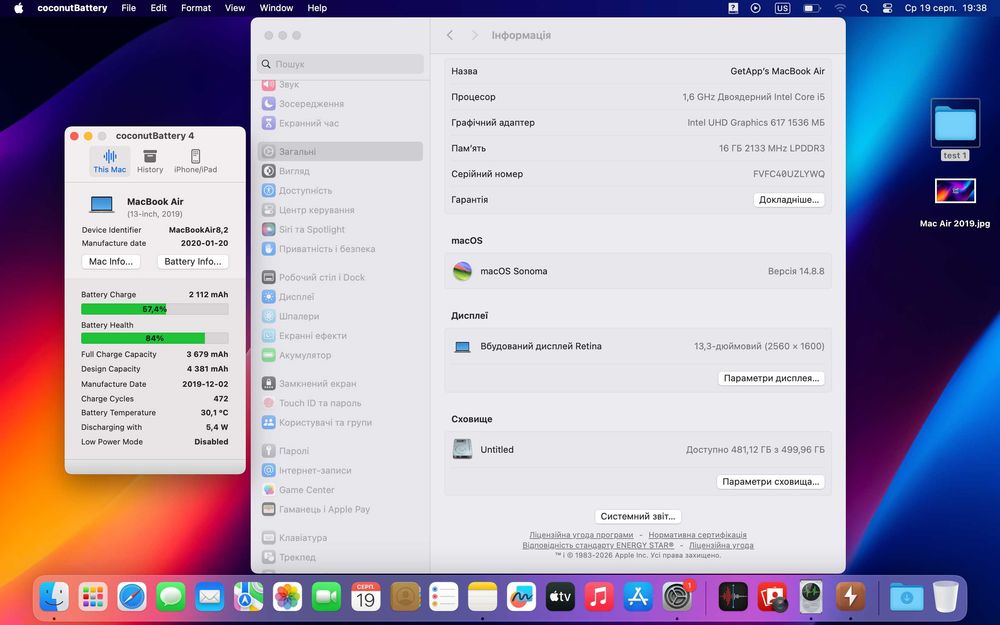Open Нормативна сертифікація link
The width and height of the screenshot is (1000, 625).
[x=697, y=535]
